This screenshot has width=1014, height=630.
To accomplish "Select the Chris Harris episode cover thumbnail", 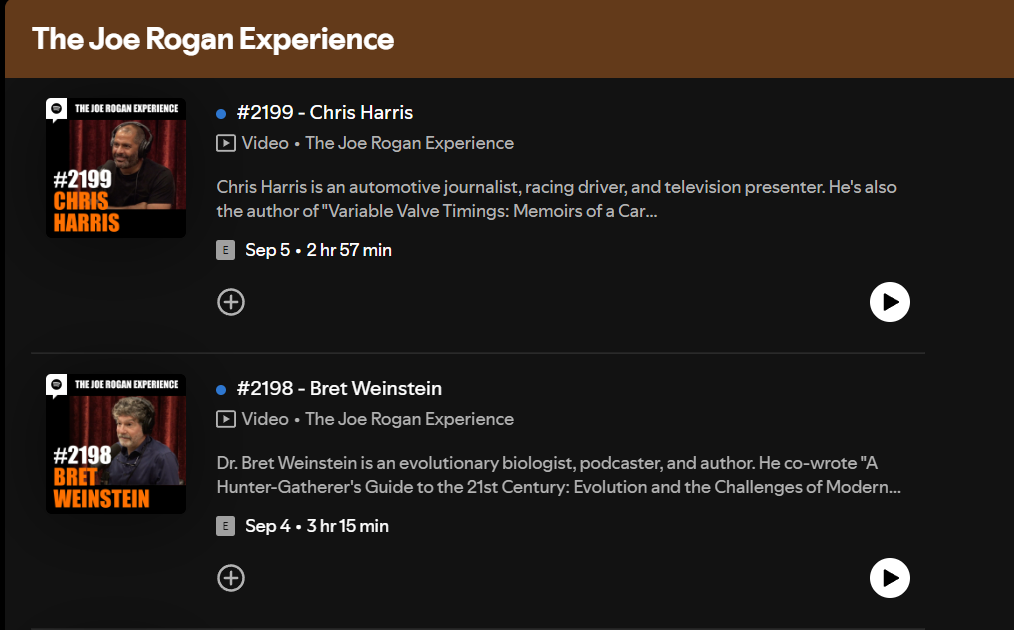I will point(116,167).
